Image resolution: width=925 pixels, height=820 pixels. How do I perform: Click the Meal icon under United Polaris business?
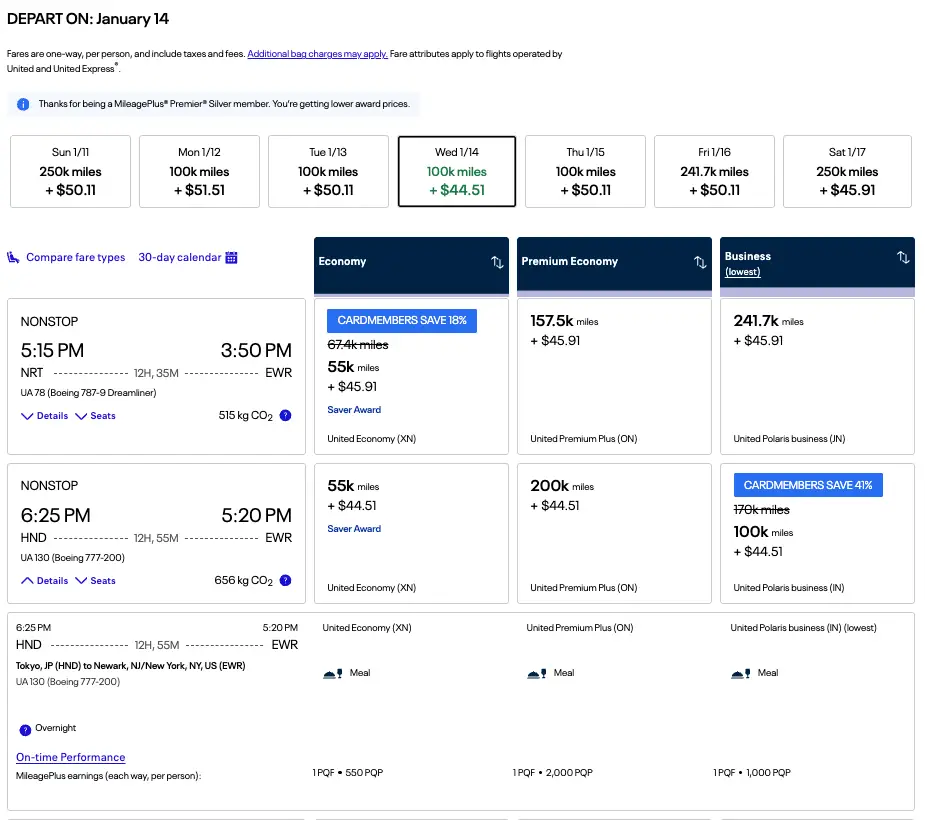(742, 673)
